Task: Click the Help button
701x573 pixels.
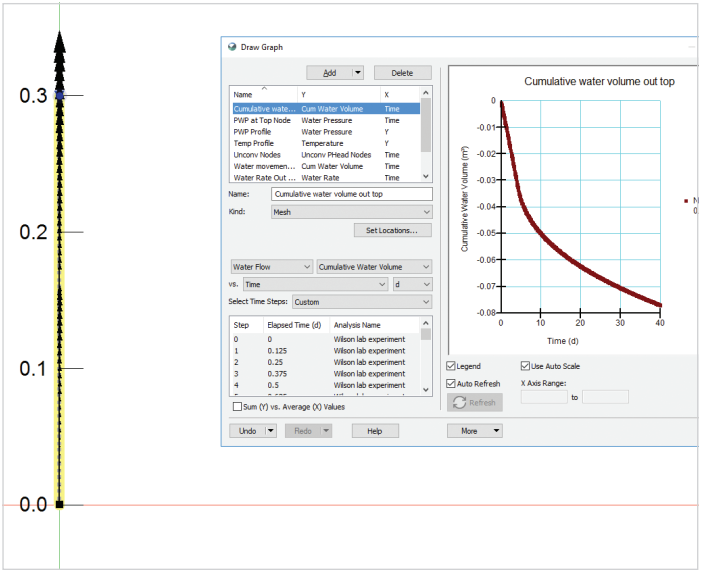Action: tap(375, 431)
